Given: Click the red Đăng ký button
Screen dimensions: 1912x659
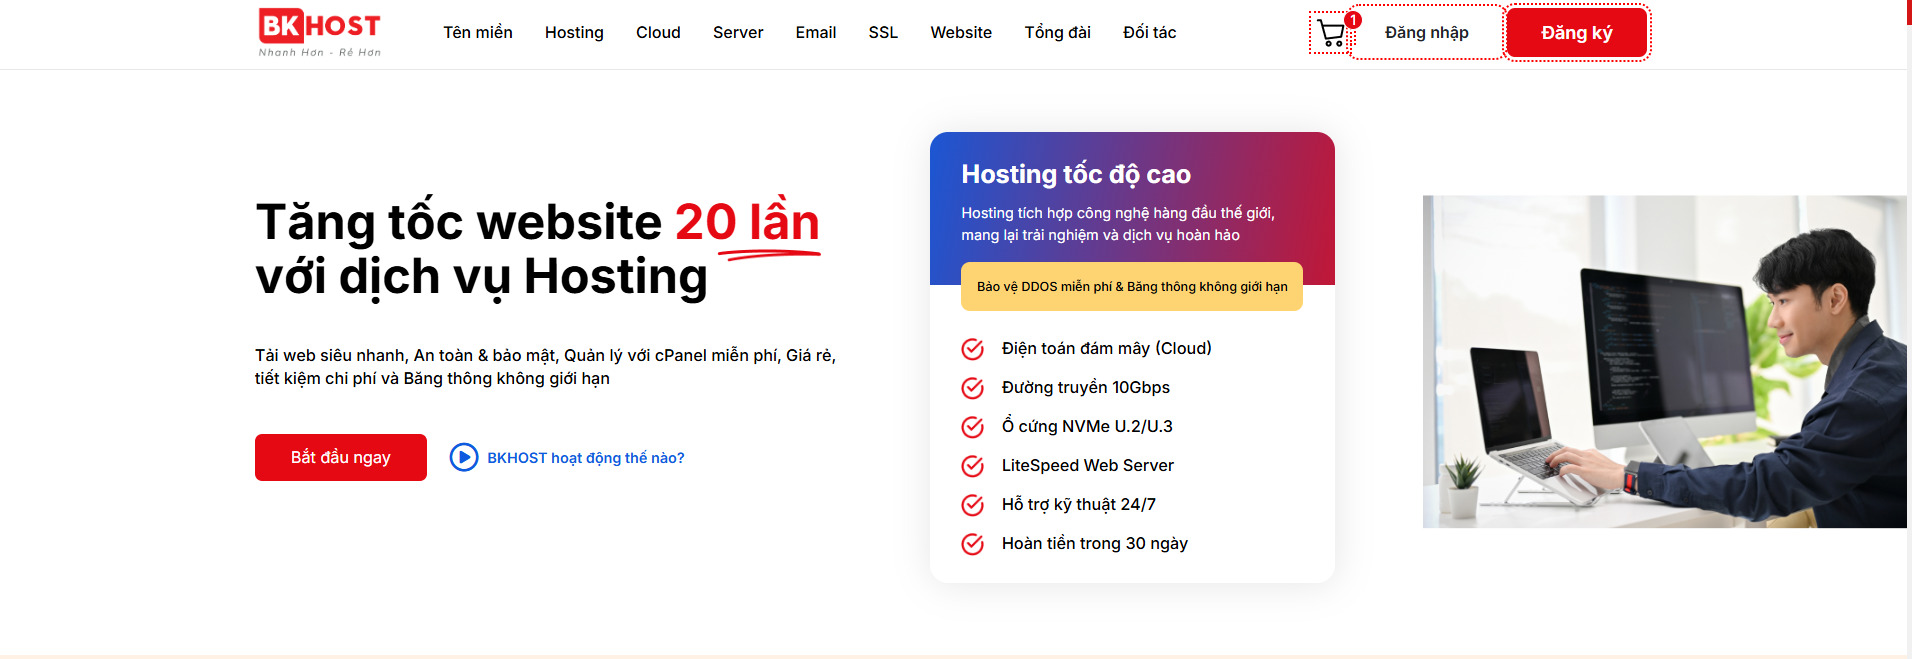Looking at the screenshot, I should coord(1577,33).
